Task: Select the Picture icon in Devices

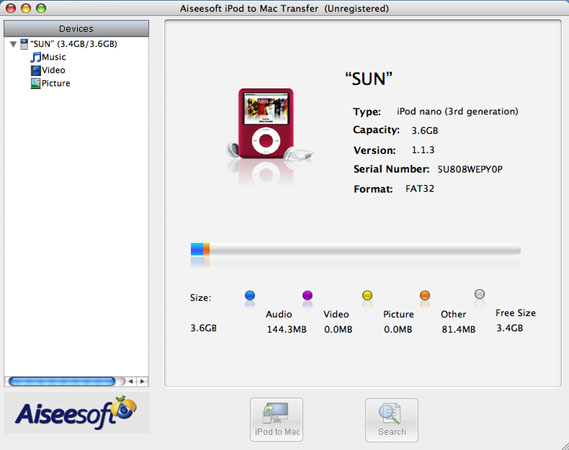Action: [x=36, y=83]
